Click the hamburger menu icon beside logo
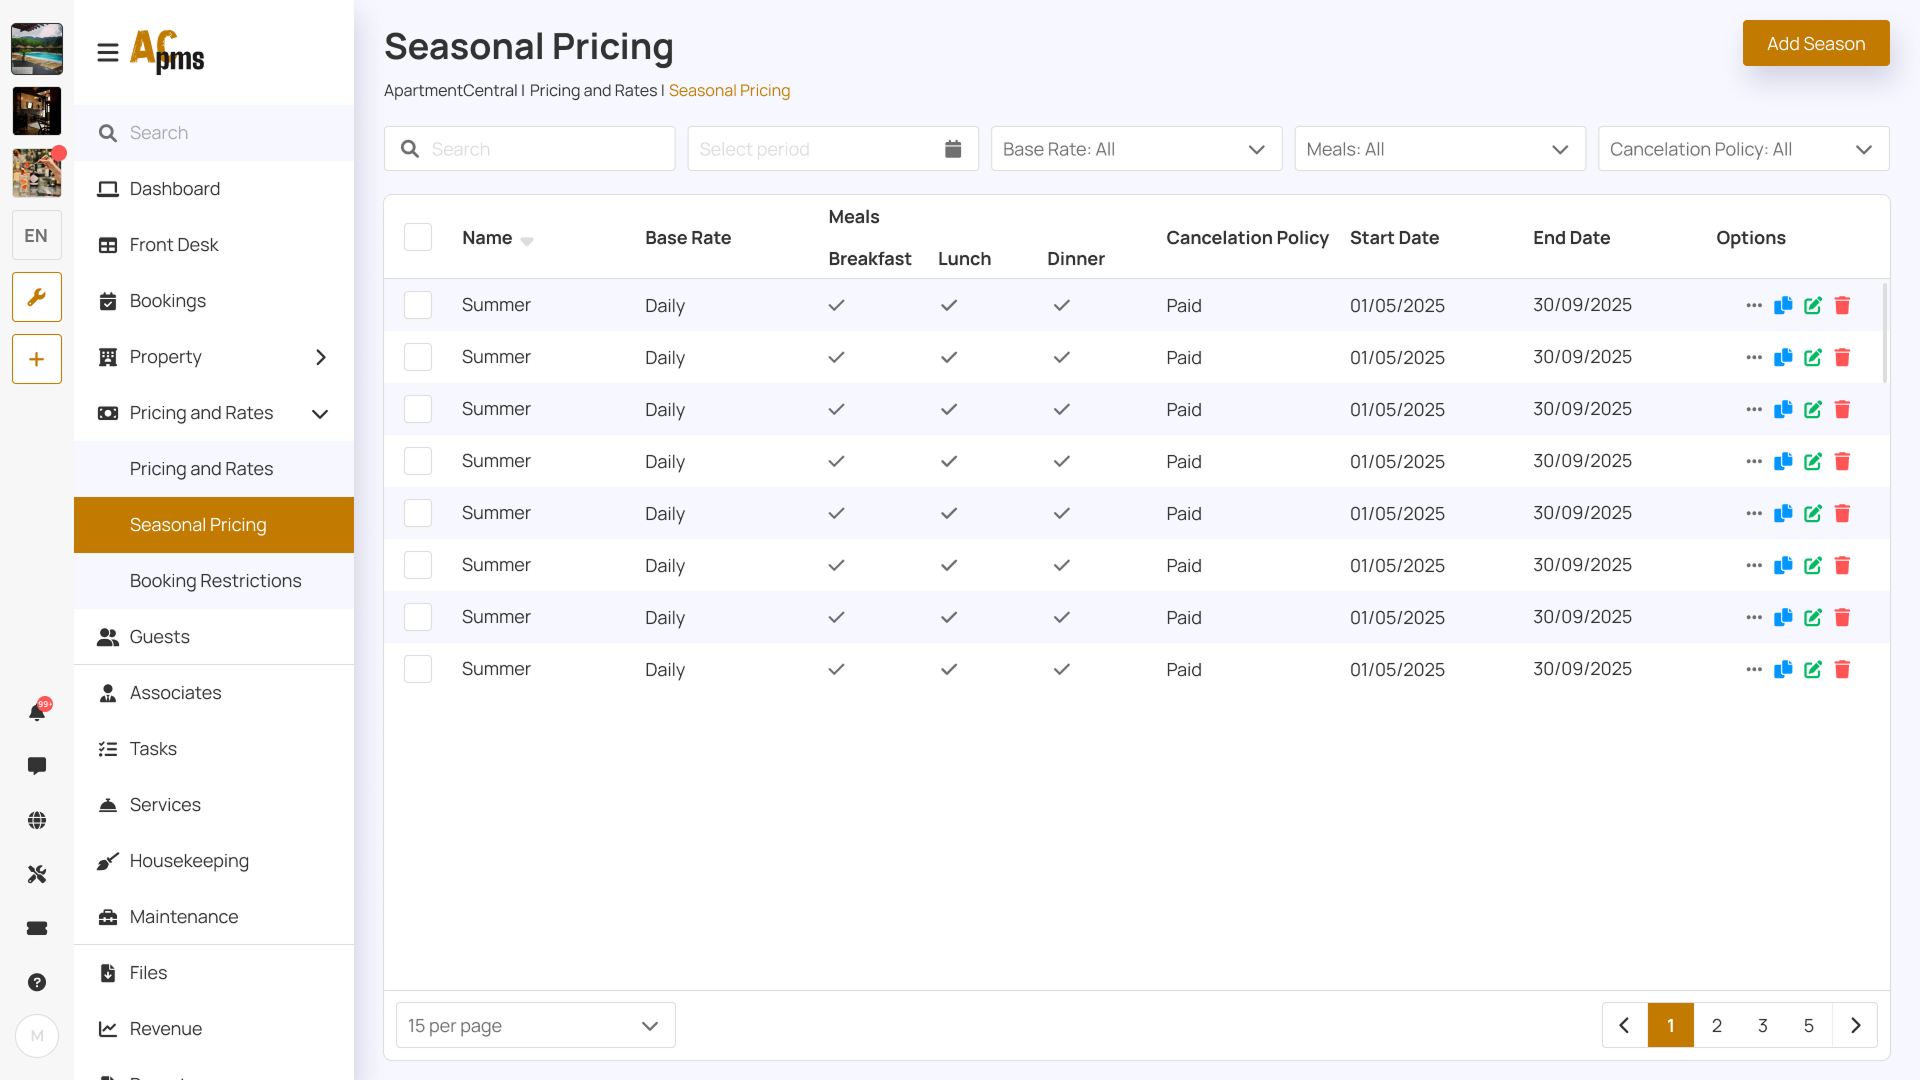Image resolution: width=1920 pixels, height=1080 pixels. pos(108,52)
